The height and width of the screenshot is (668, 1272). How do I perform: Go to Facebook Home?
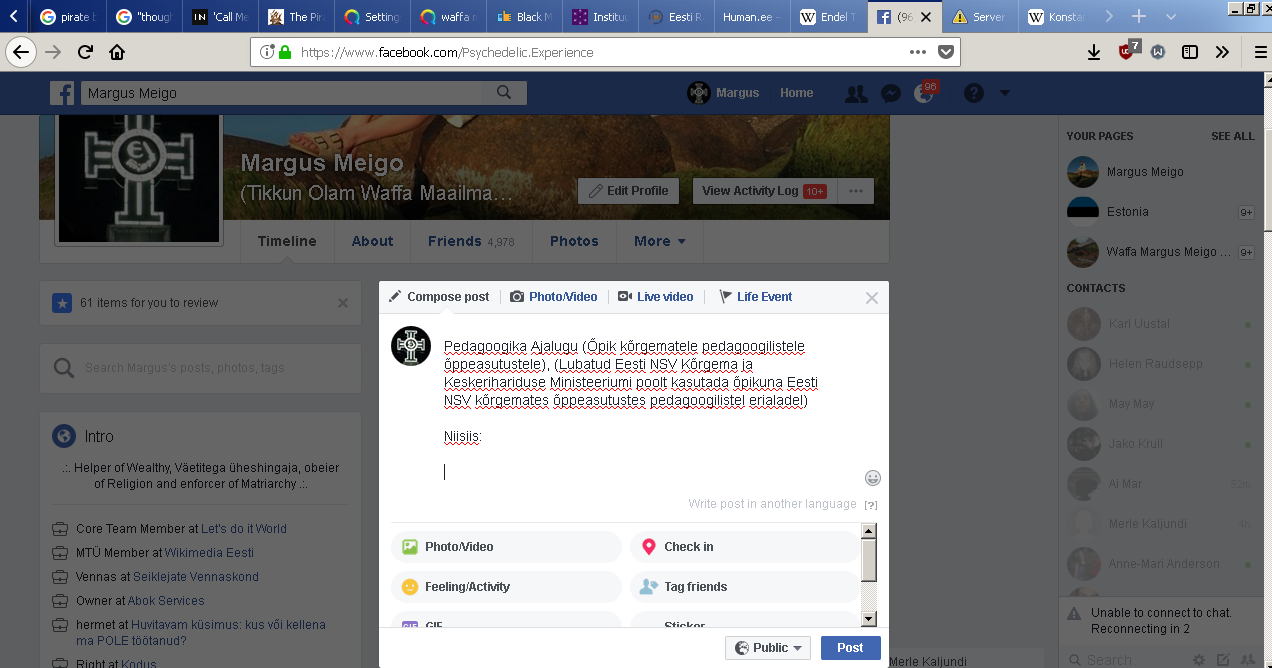796,93
